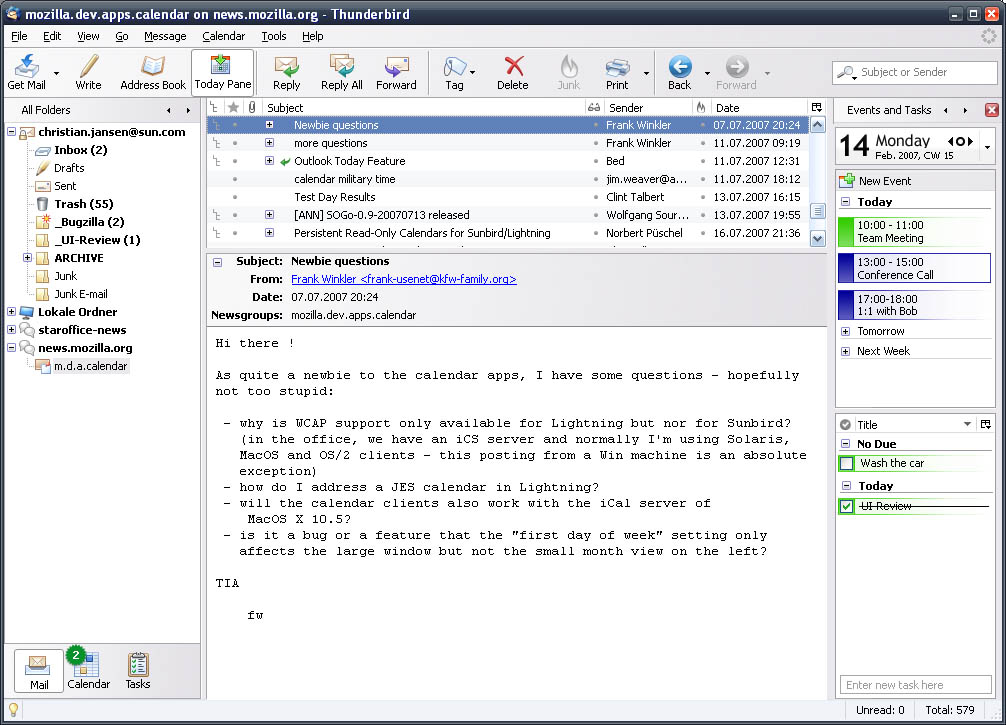Close the Events and Tasks pane
The height and width of the screenshot is (725, 1006).
coord(991,110)
